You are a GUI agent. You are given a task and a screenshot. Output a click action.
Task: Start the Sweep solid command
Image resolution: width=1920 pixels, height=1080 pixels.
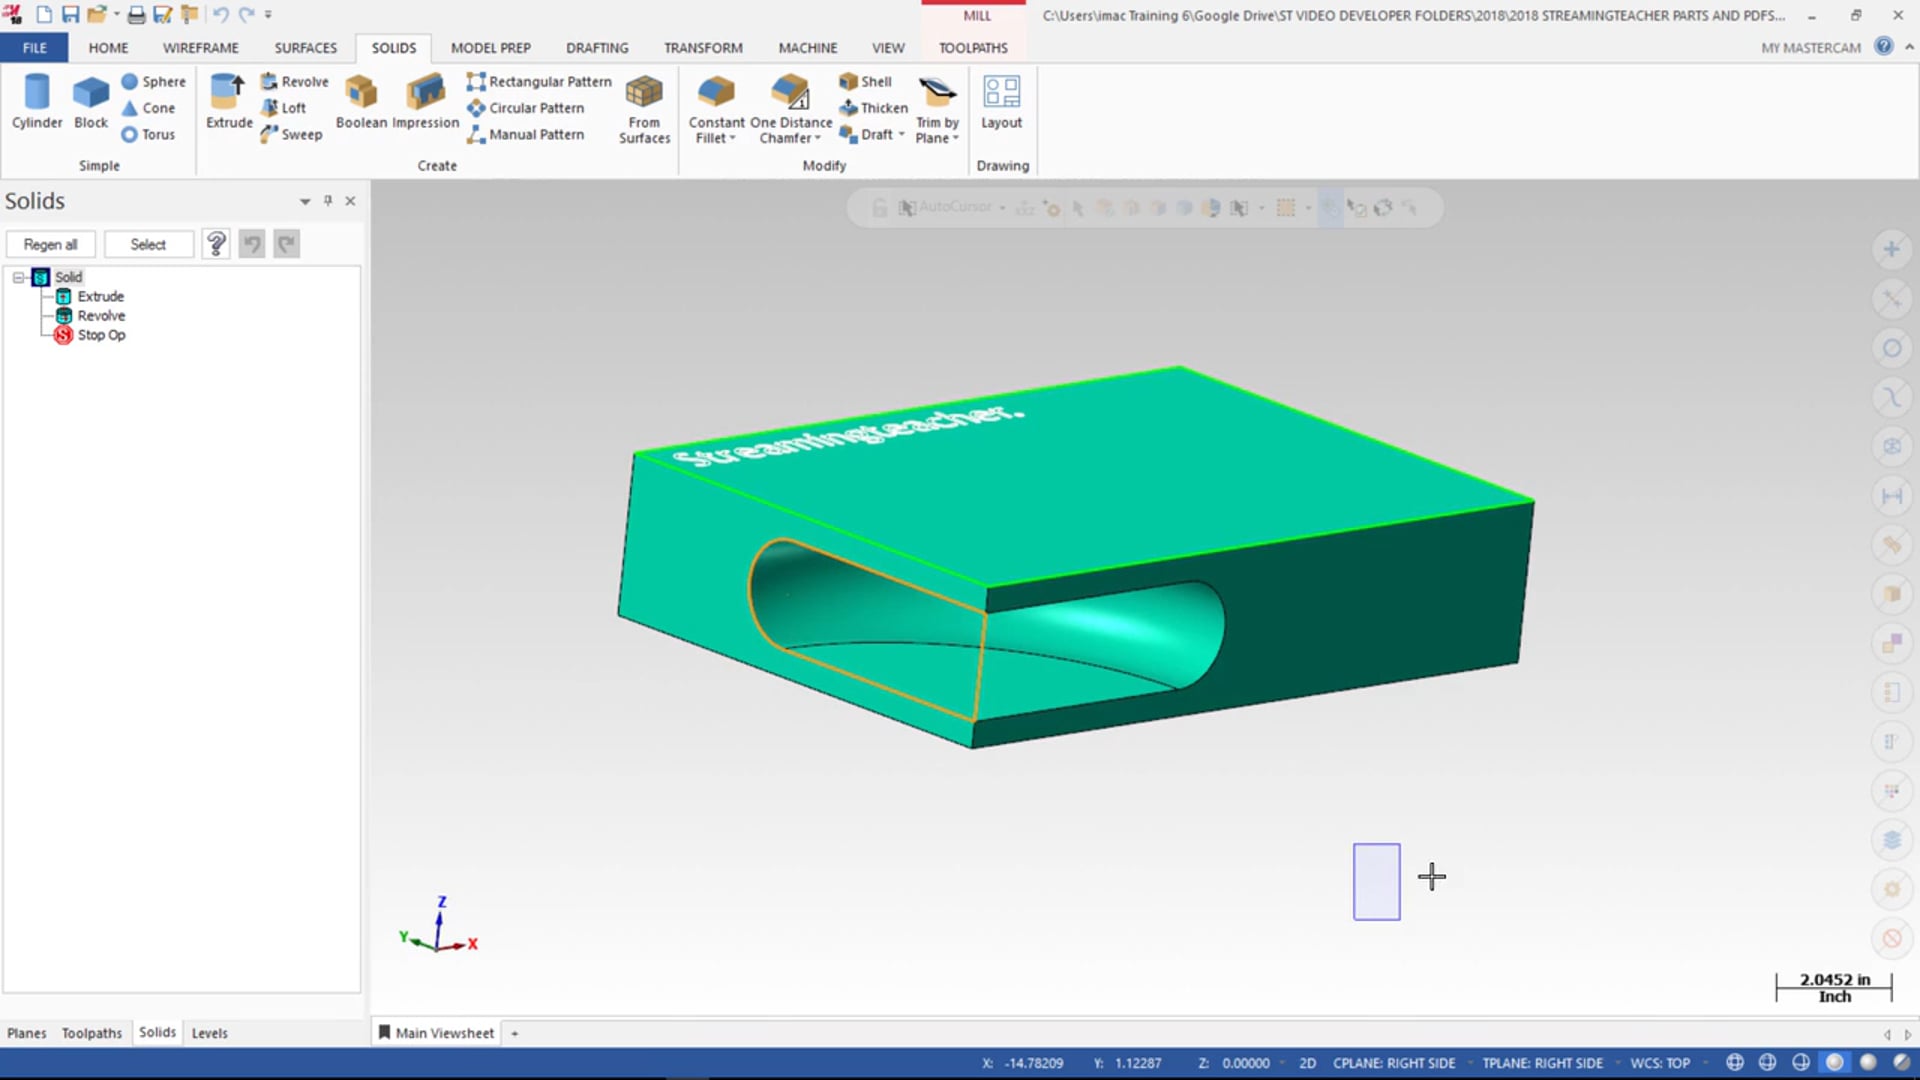291,134
